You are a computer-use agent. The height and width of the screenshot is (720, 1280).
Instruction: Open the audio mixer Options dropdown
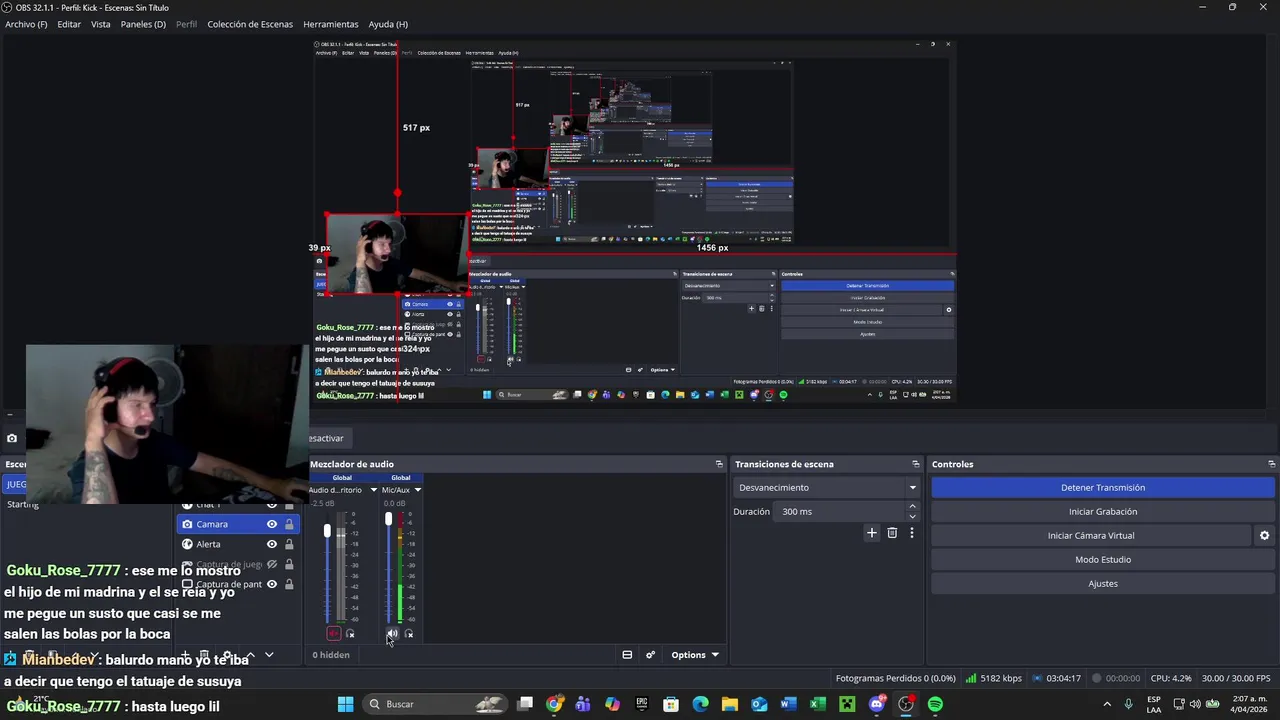pos(694,655)
